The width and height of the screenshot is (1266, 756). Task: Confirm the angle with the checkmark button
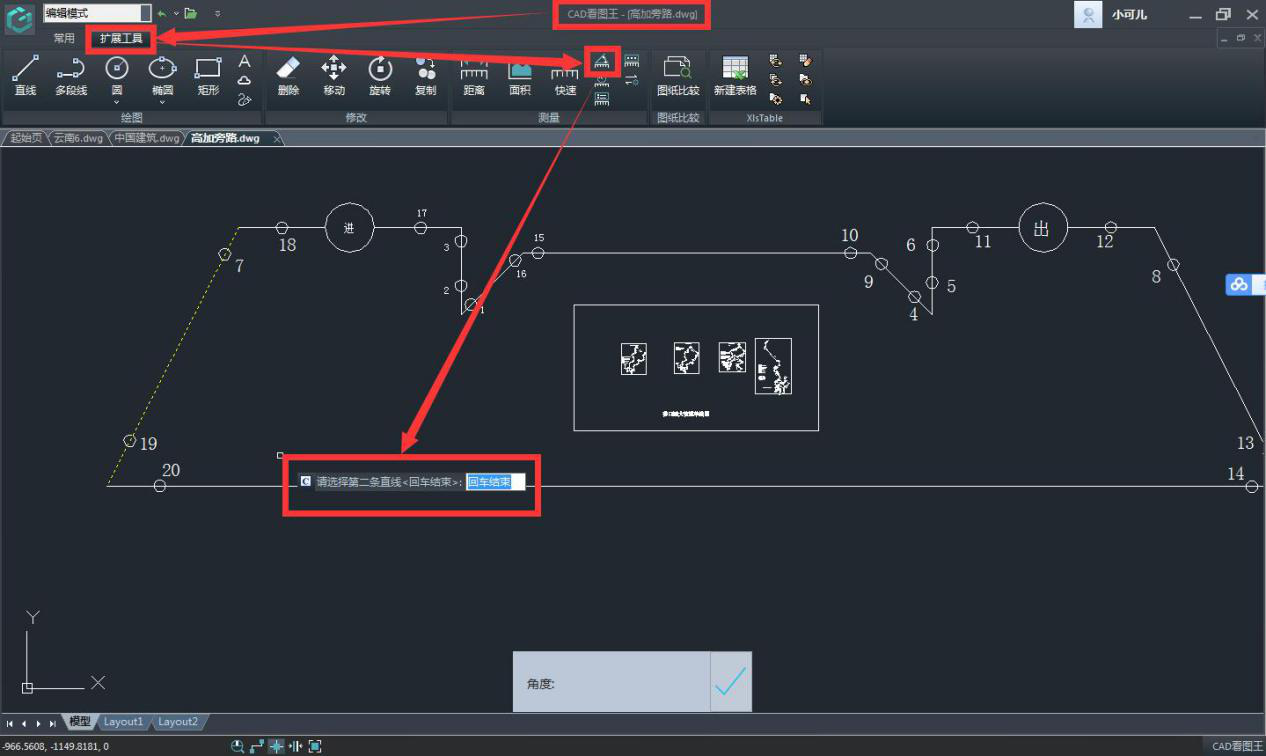pyautogui.click(x=731, y=682)
